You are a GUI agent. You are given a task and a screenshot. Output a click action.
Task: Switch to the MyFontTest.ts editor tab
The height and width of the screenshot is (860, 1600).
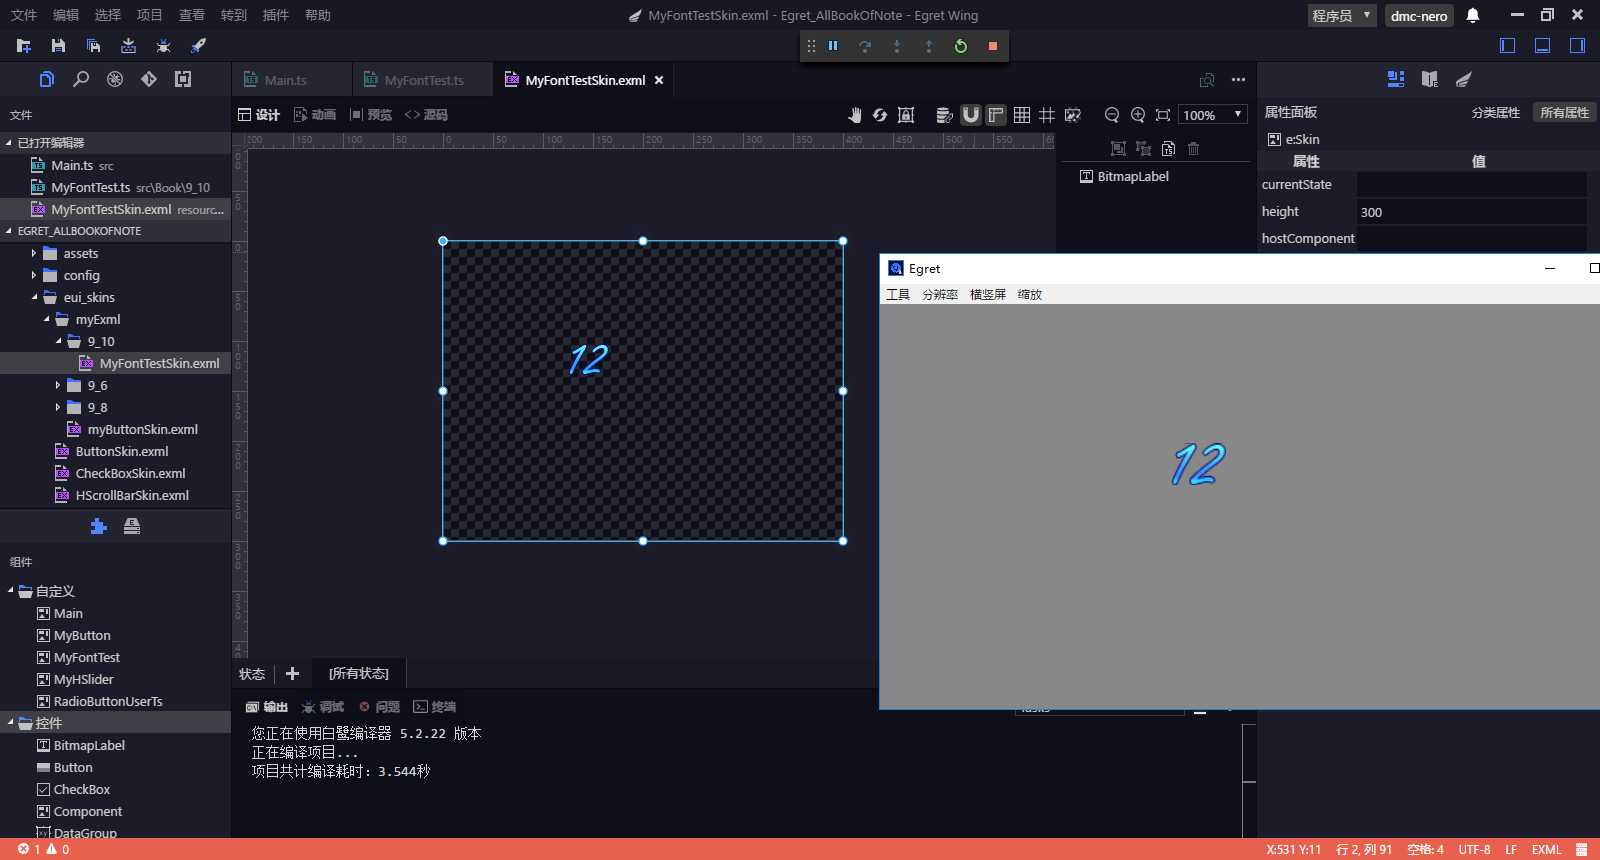424,80
